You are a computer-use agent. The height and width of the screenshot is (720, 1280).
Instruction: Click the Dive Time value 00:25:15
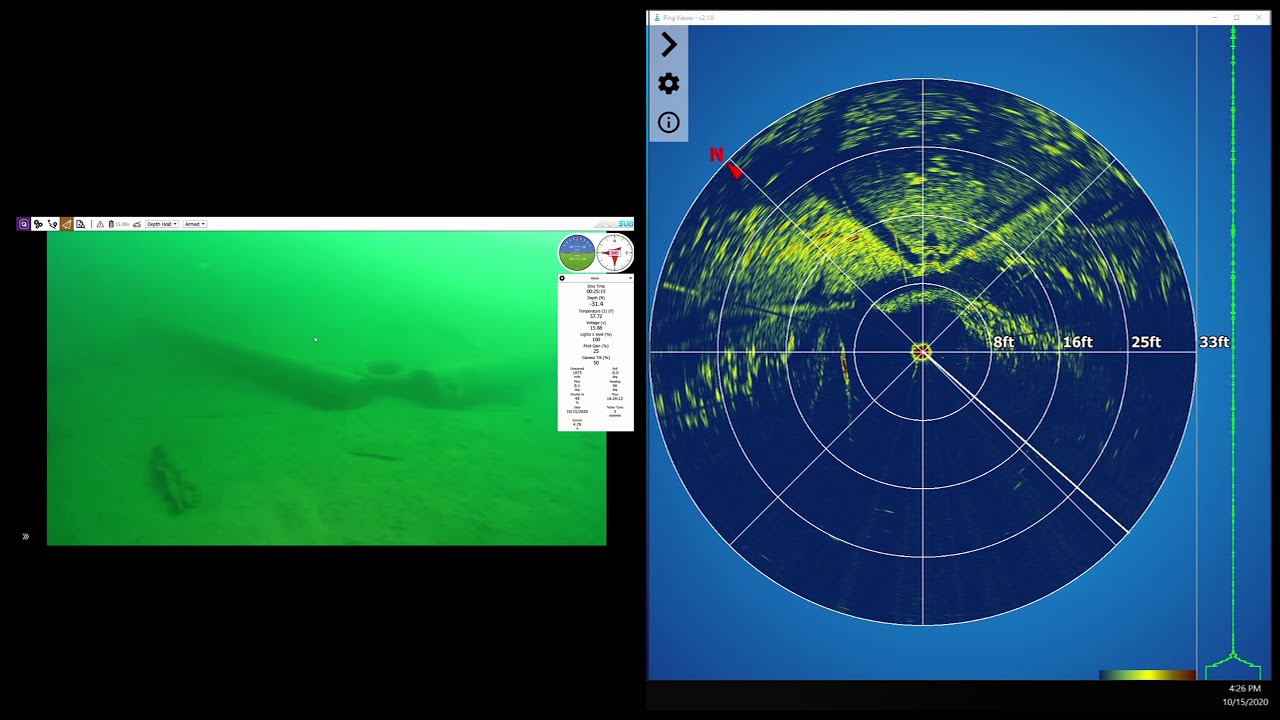coord(596,291)
